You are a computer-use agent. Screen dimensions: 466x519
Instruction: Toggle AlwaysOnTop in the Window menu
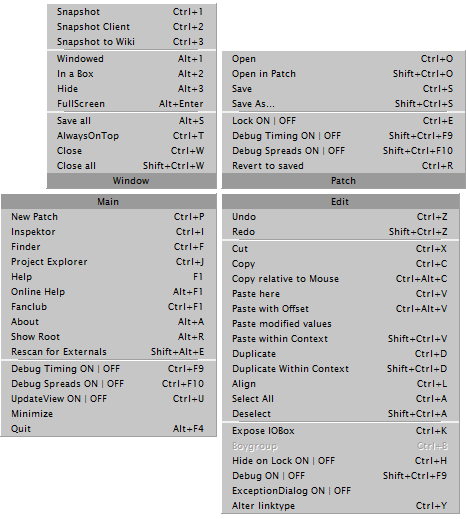pos(132,136)
